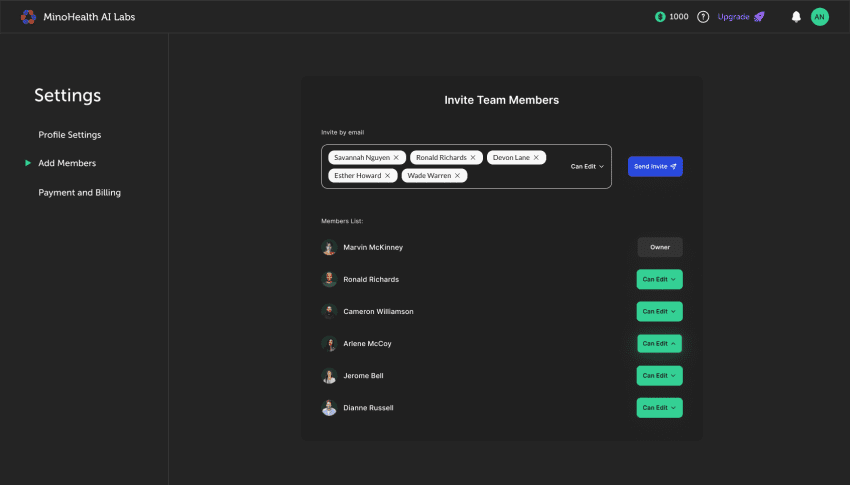The image size is (850, 485).
Task: Click the Savannah Nguyen chip label
Action: tap(362, 158)
